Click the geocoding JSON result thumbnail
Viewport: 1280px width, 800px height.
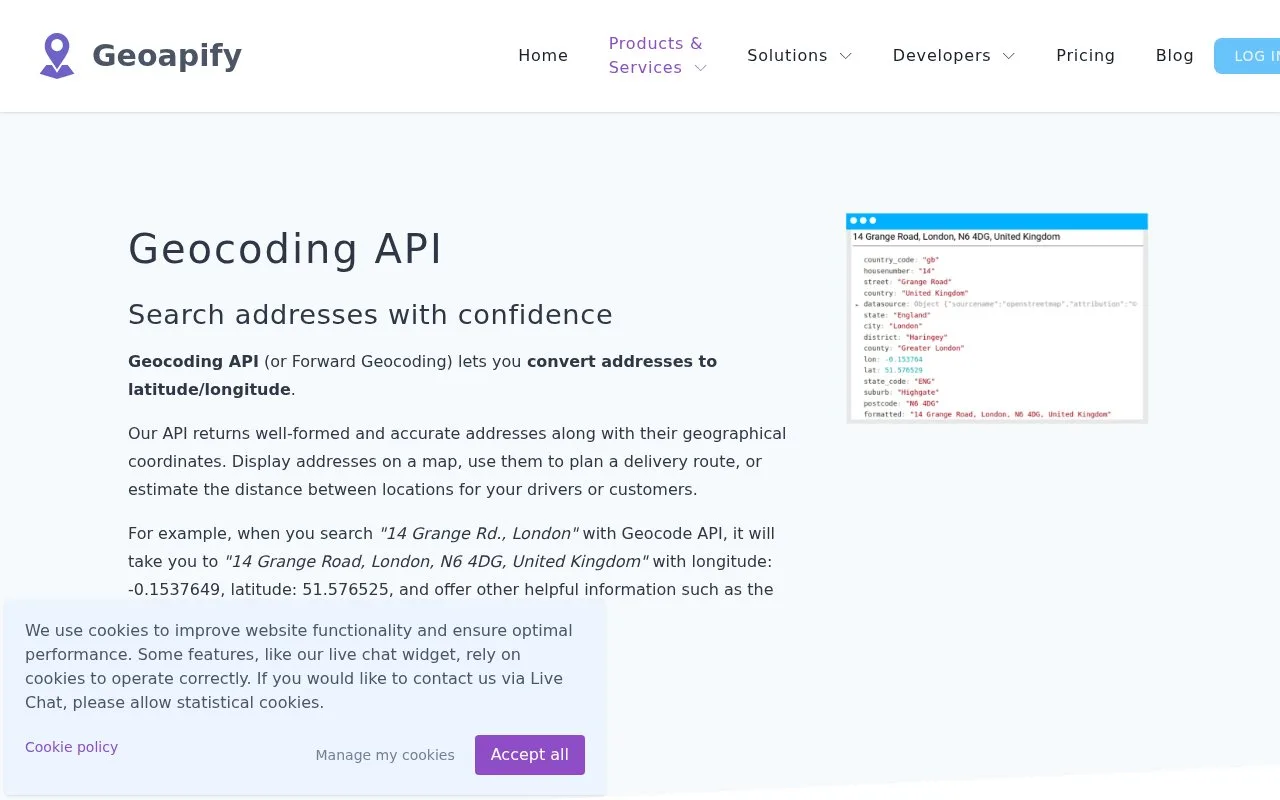pyautogui.click(x=997, y=318)
